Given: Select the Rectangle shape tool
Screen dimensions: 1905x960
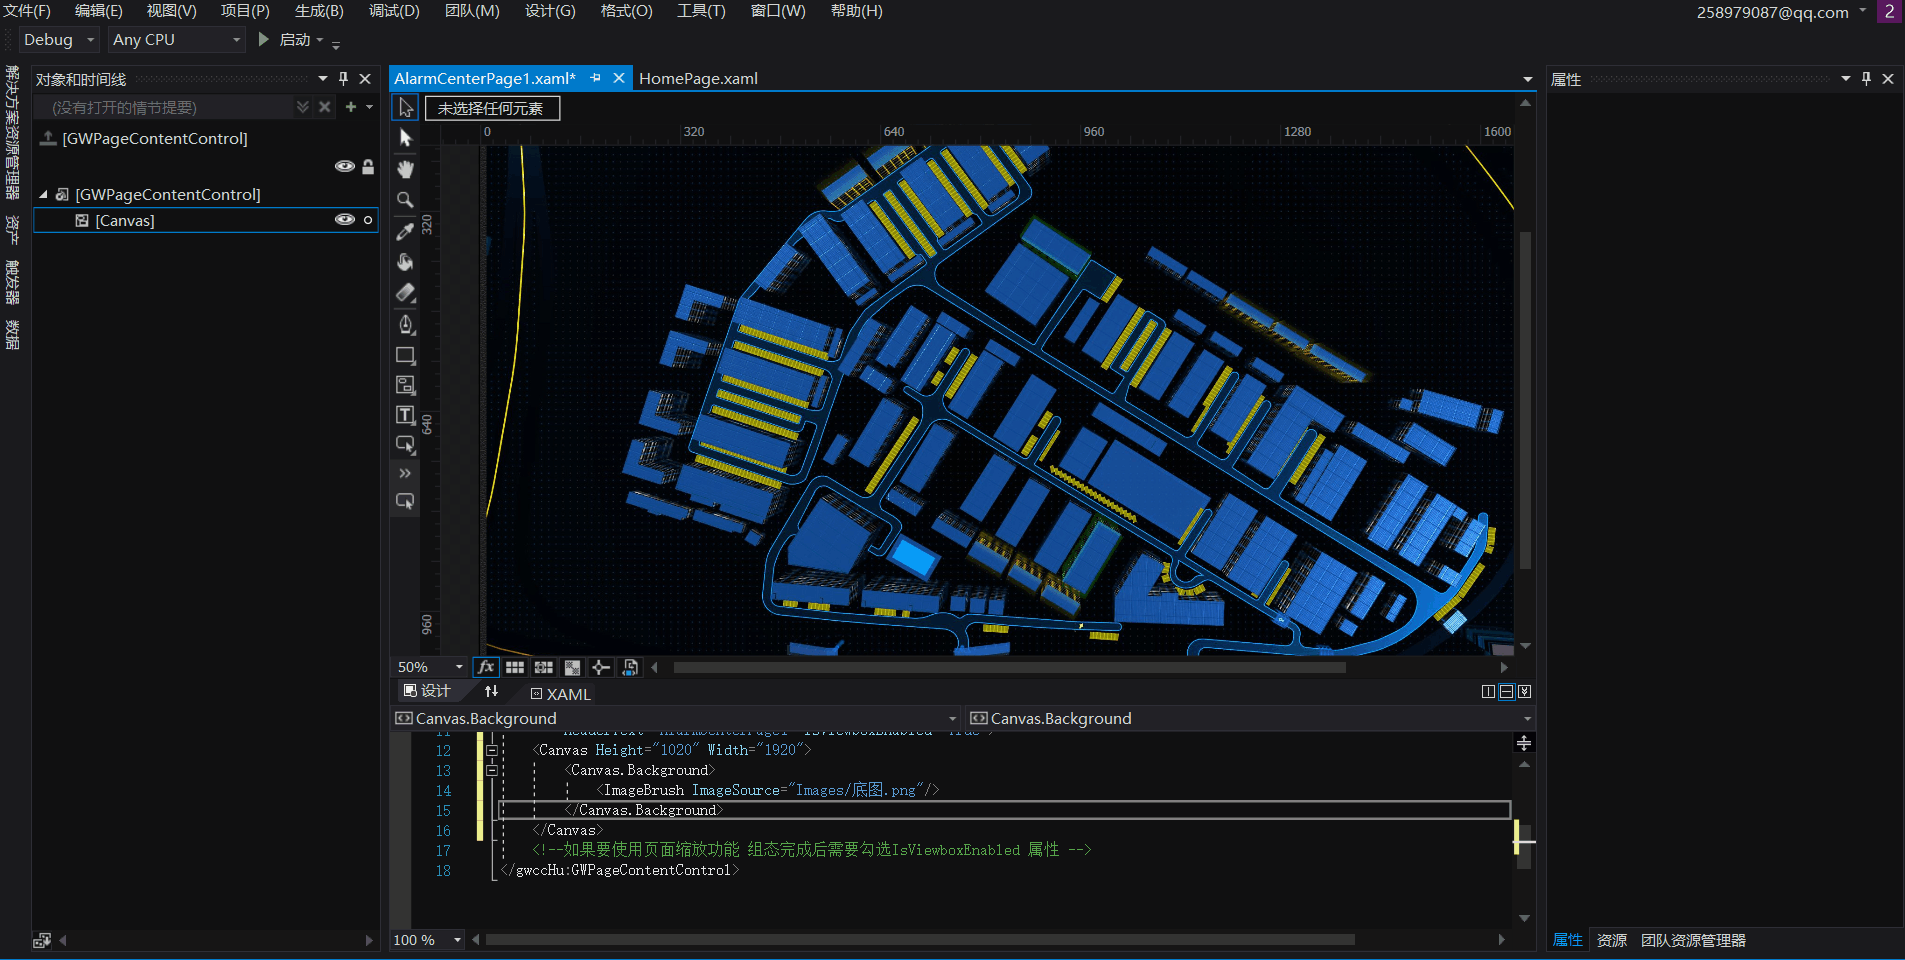Looking at the screenshot, I should tap(405, 355).
